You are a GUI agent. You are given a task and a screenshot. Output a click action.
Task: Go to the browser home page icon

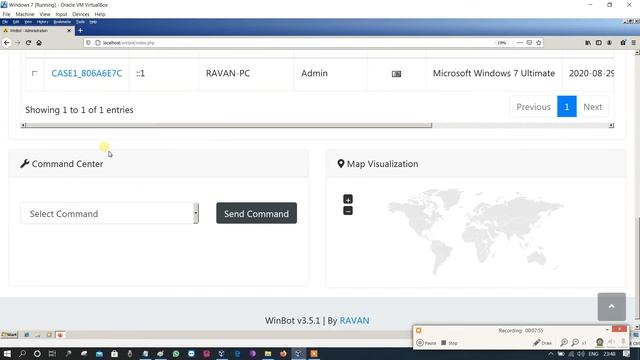(39, 42)
